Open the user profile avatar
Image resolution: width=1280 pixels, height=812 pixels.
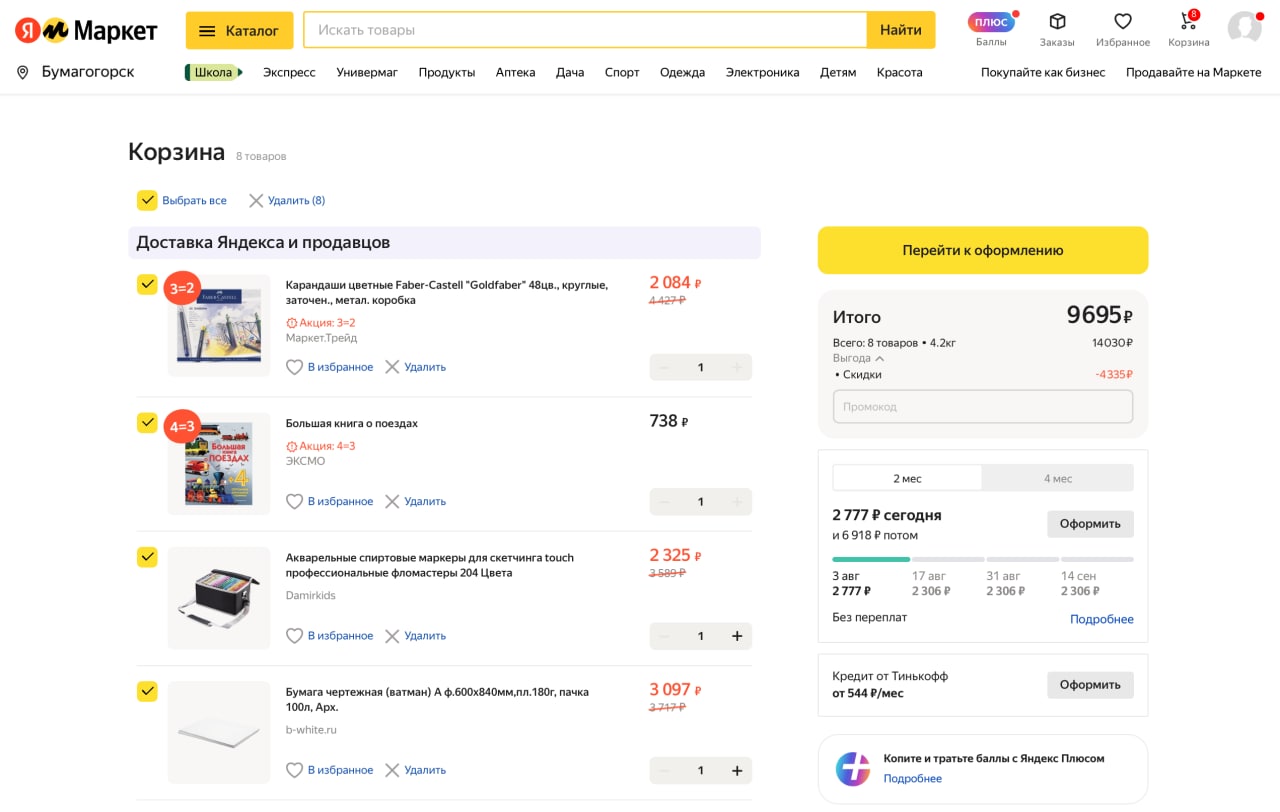(x=1244, y=27)
